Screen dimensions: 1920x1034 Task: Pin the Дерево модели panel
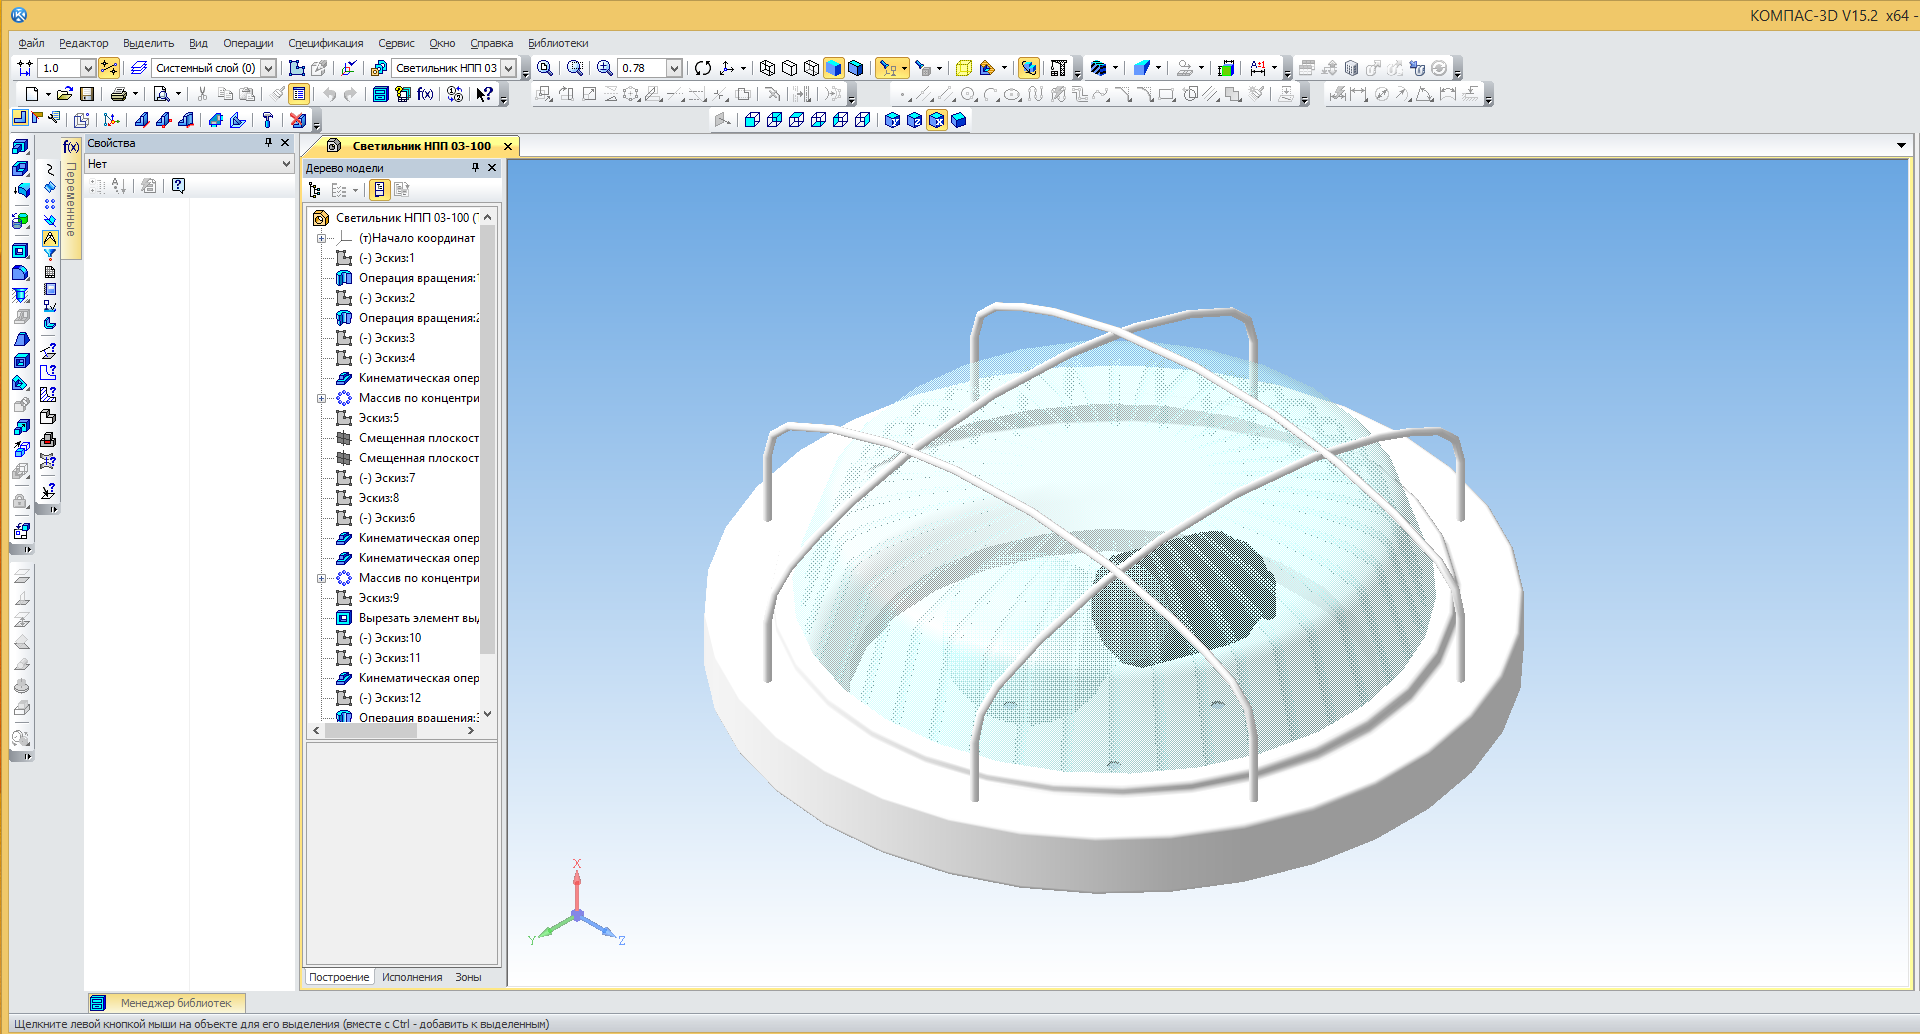[x=475, y=168]
